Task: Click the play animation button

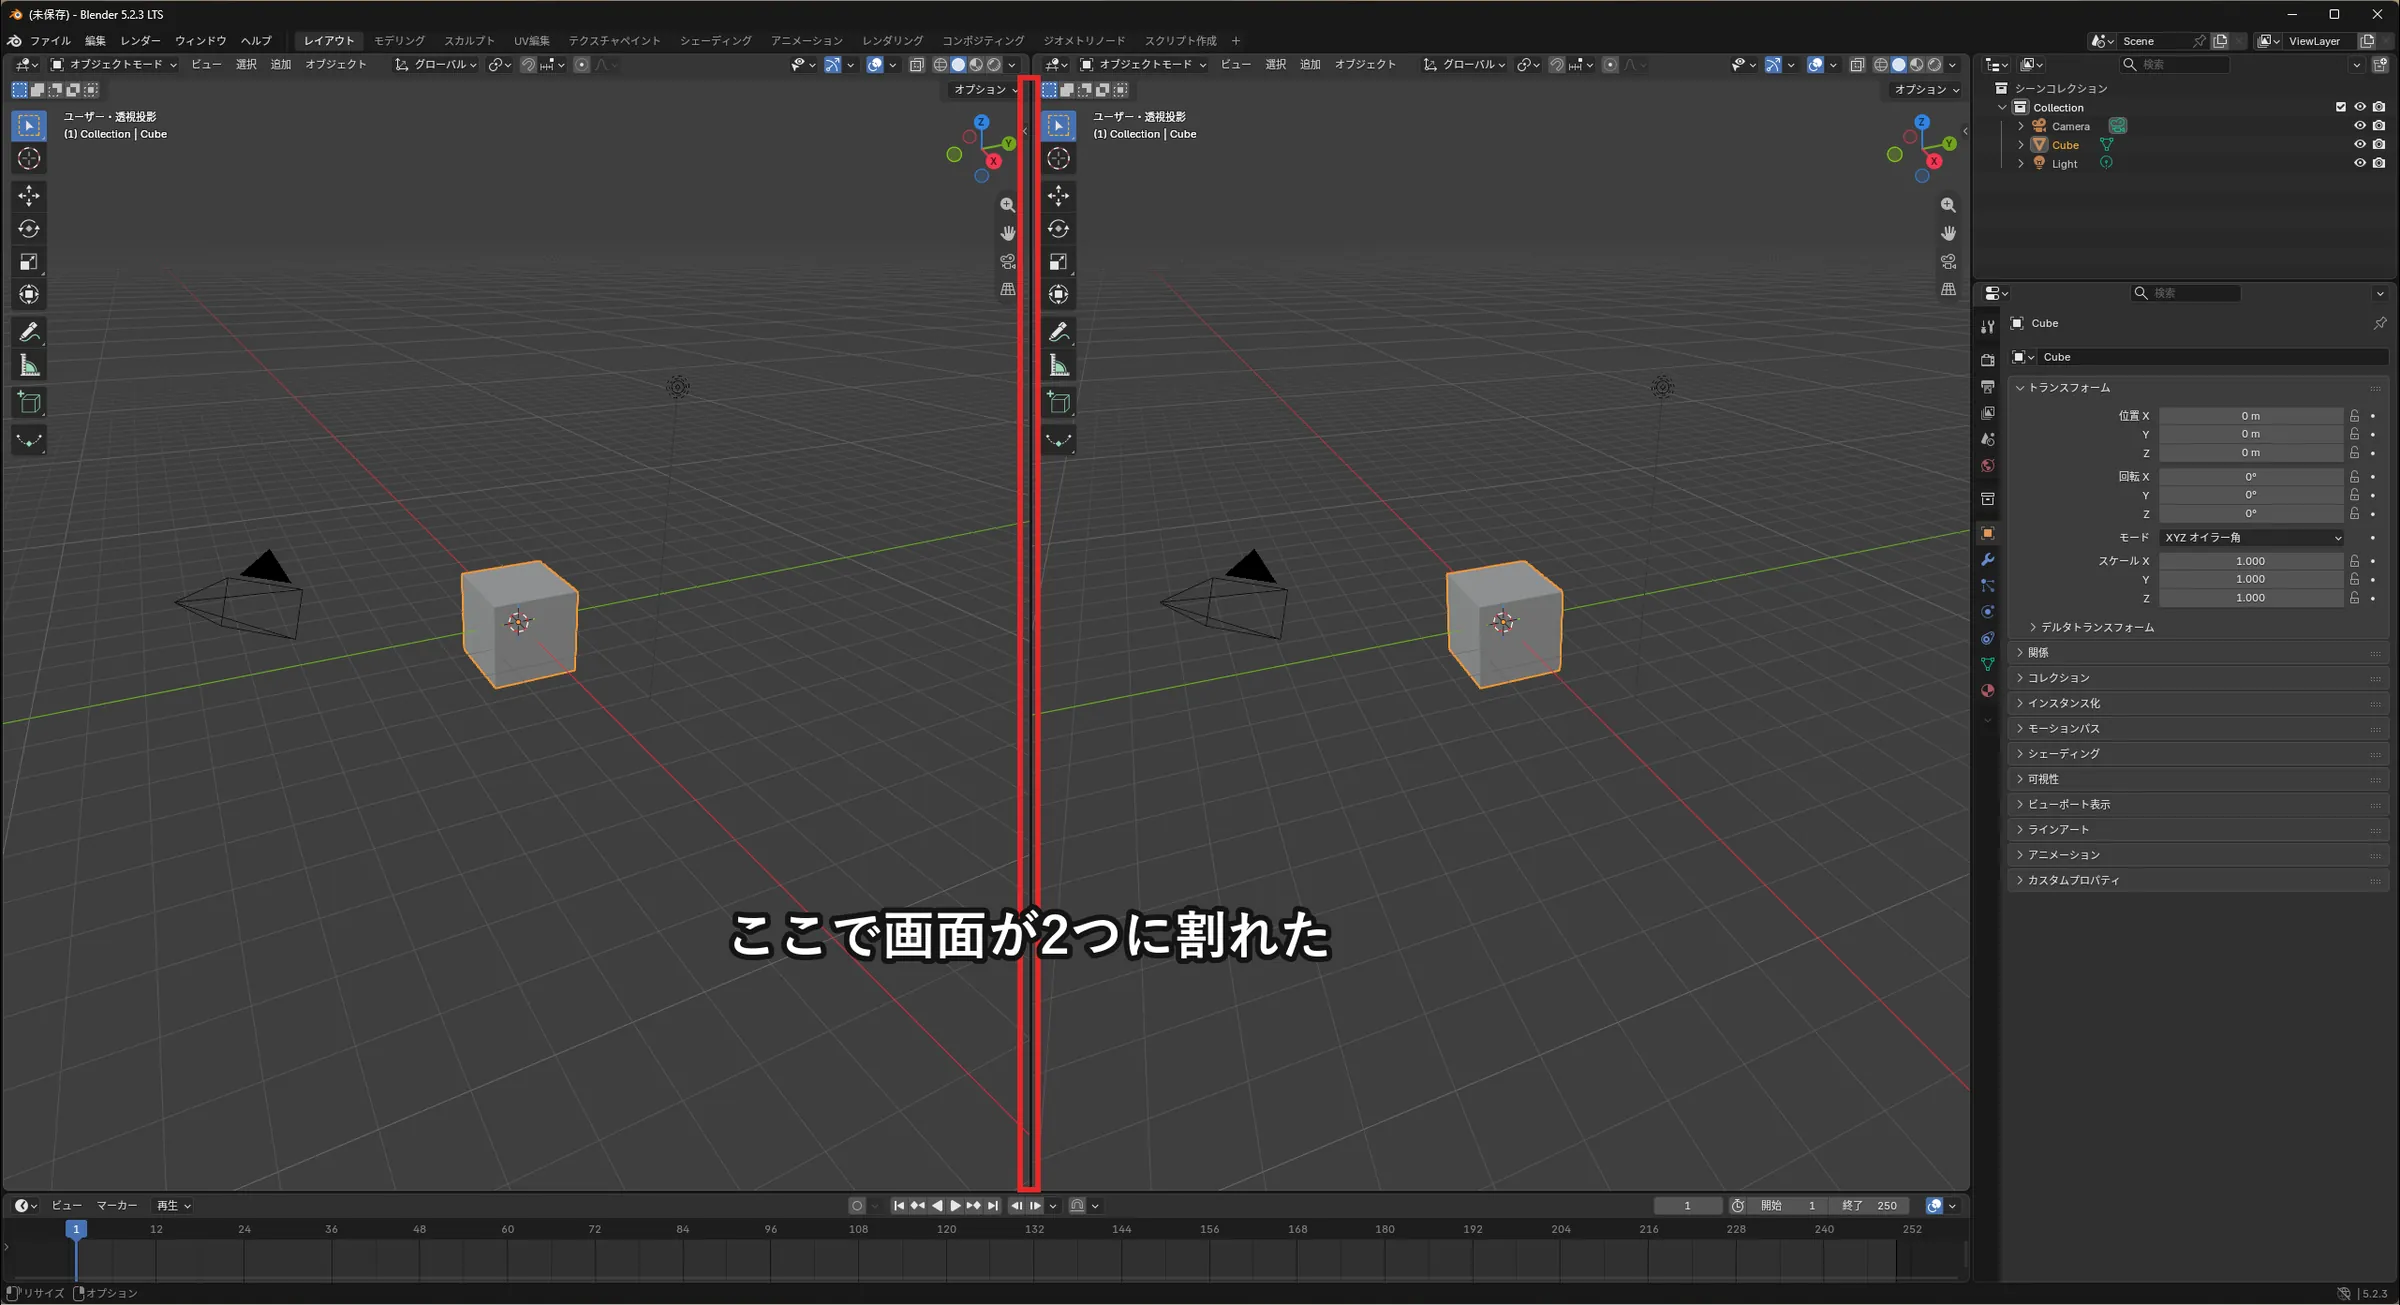Action: (x=956, y=1205)
